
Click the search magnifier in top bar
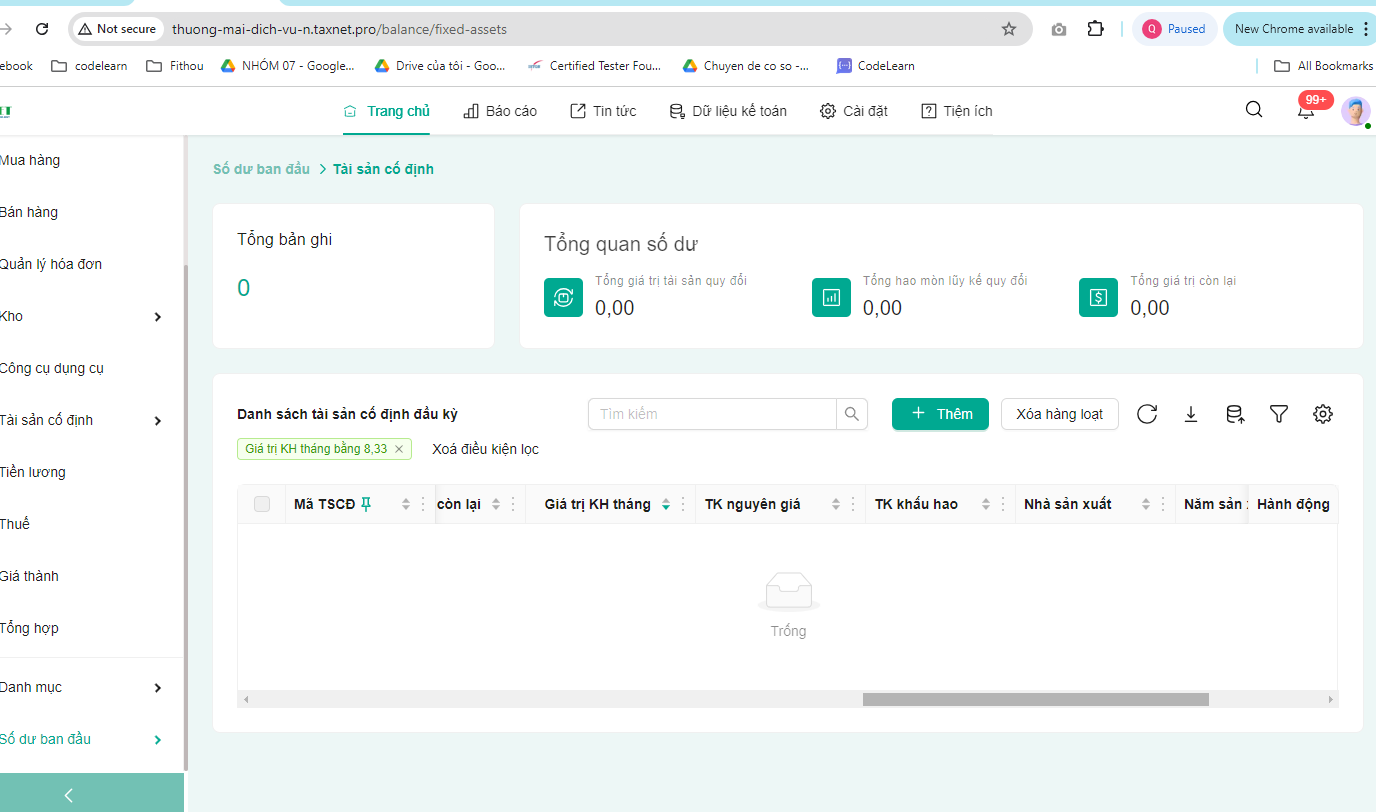(1254, 110)
